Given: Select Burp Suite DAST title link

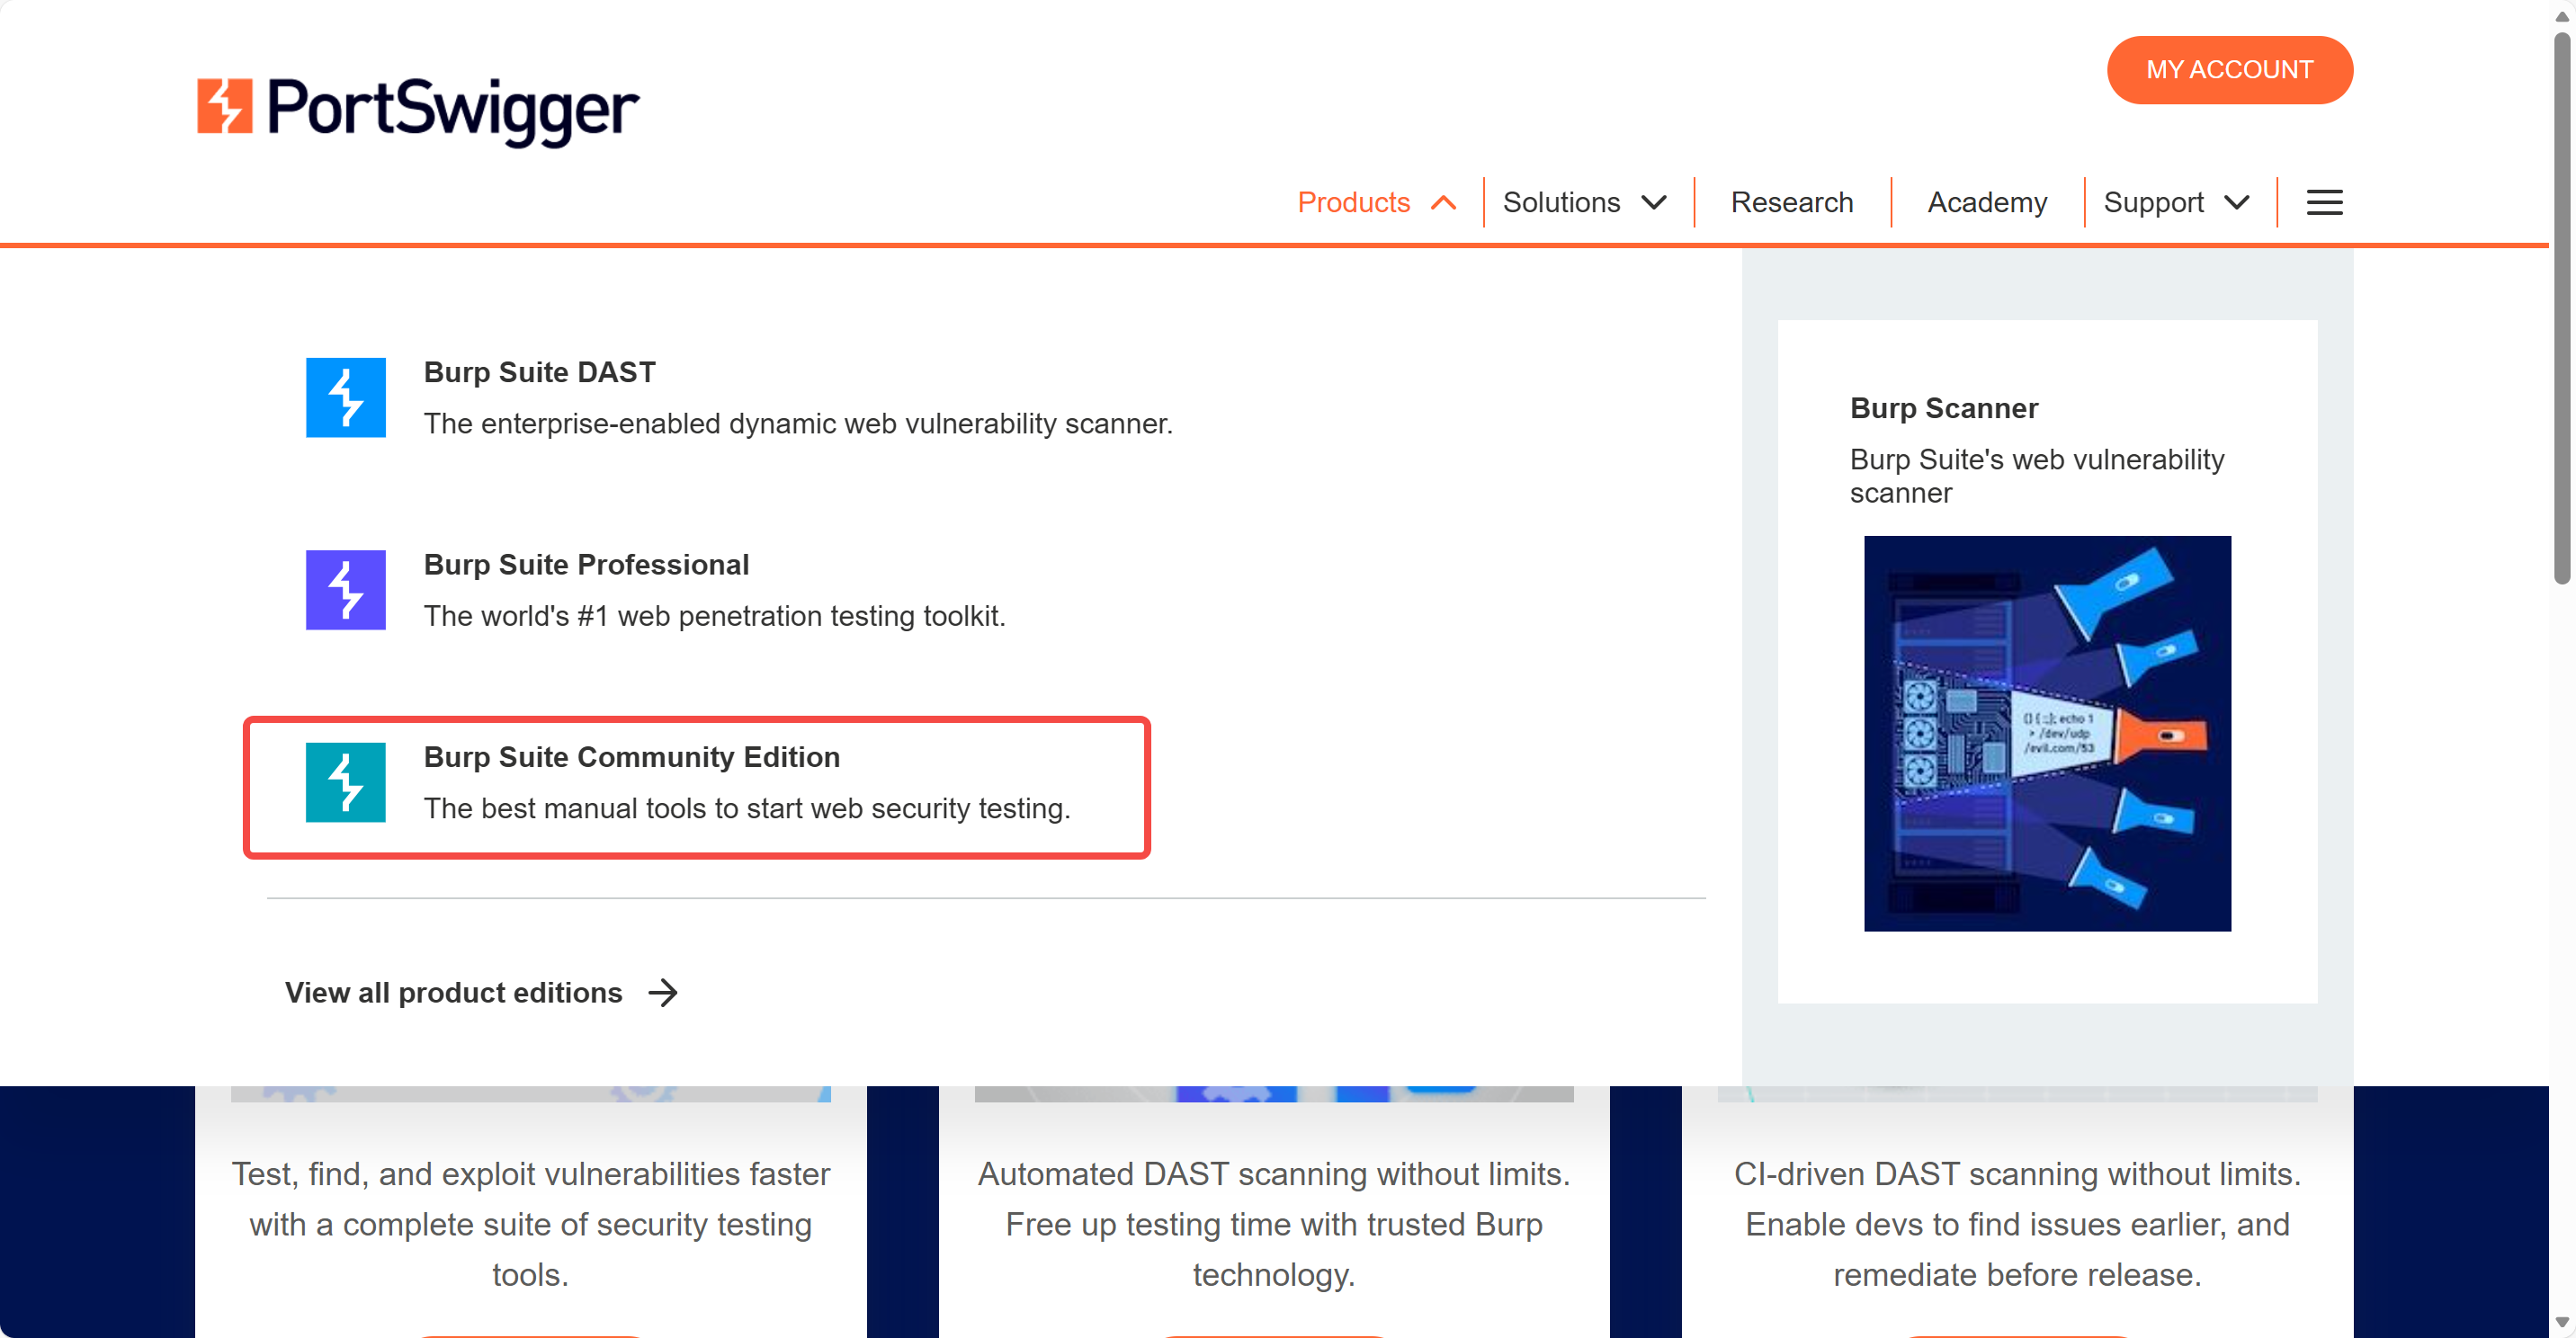Looking at the screenshot, I should point(539,372).
